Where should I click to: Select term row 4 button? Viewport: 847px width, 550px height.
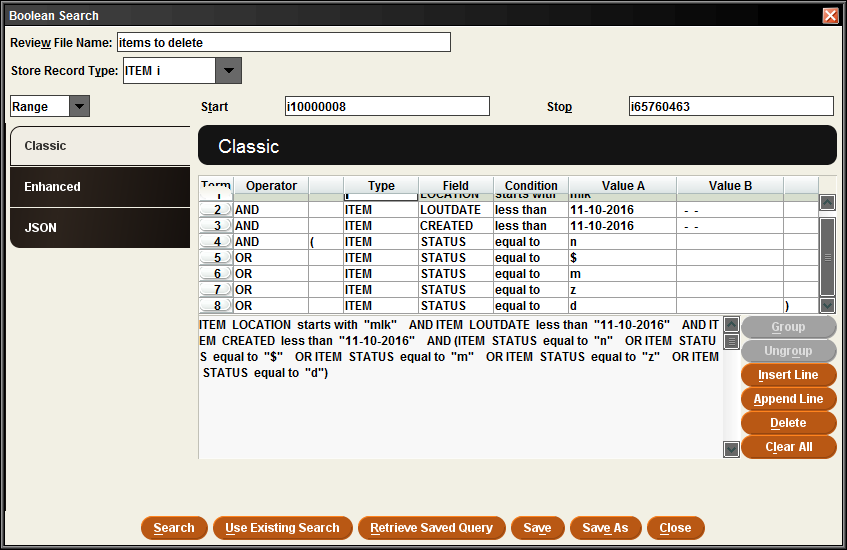(x=216, y=242)
